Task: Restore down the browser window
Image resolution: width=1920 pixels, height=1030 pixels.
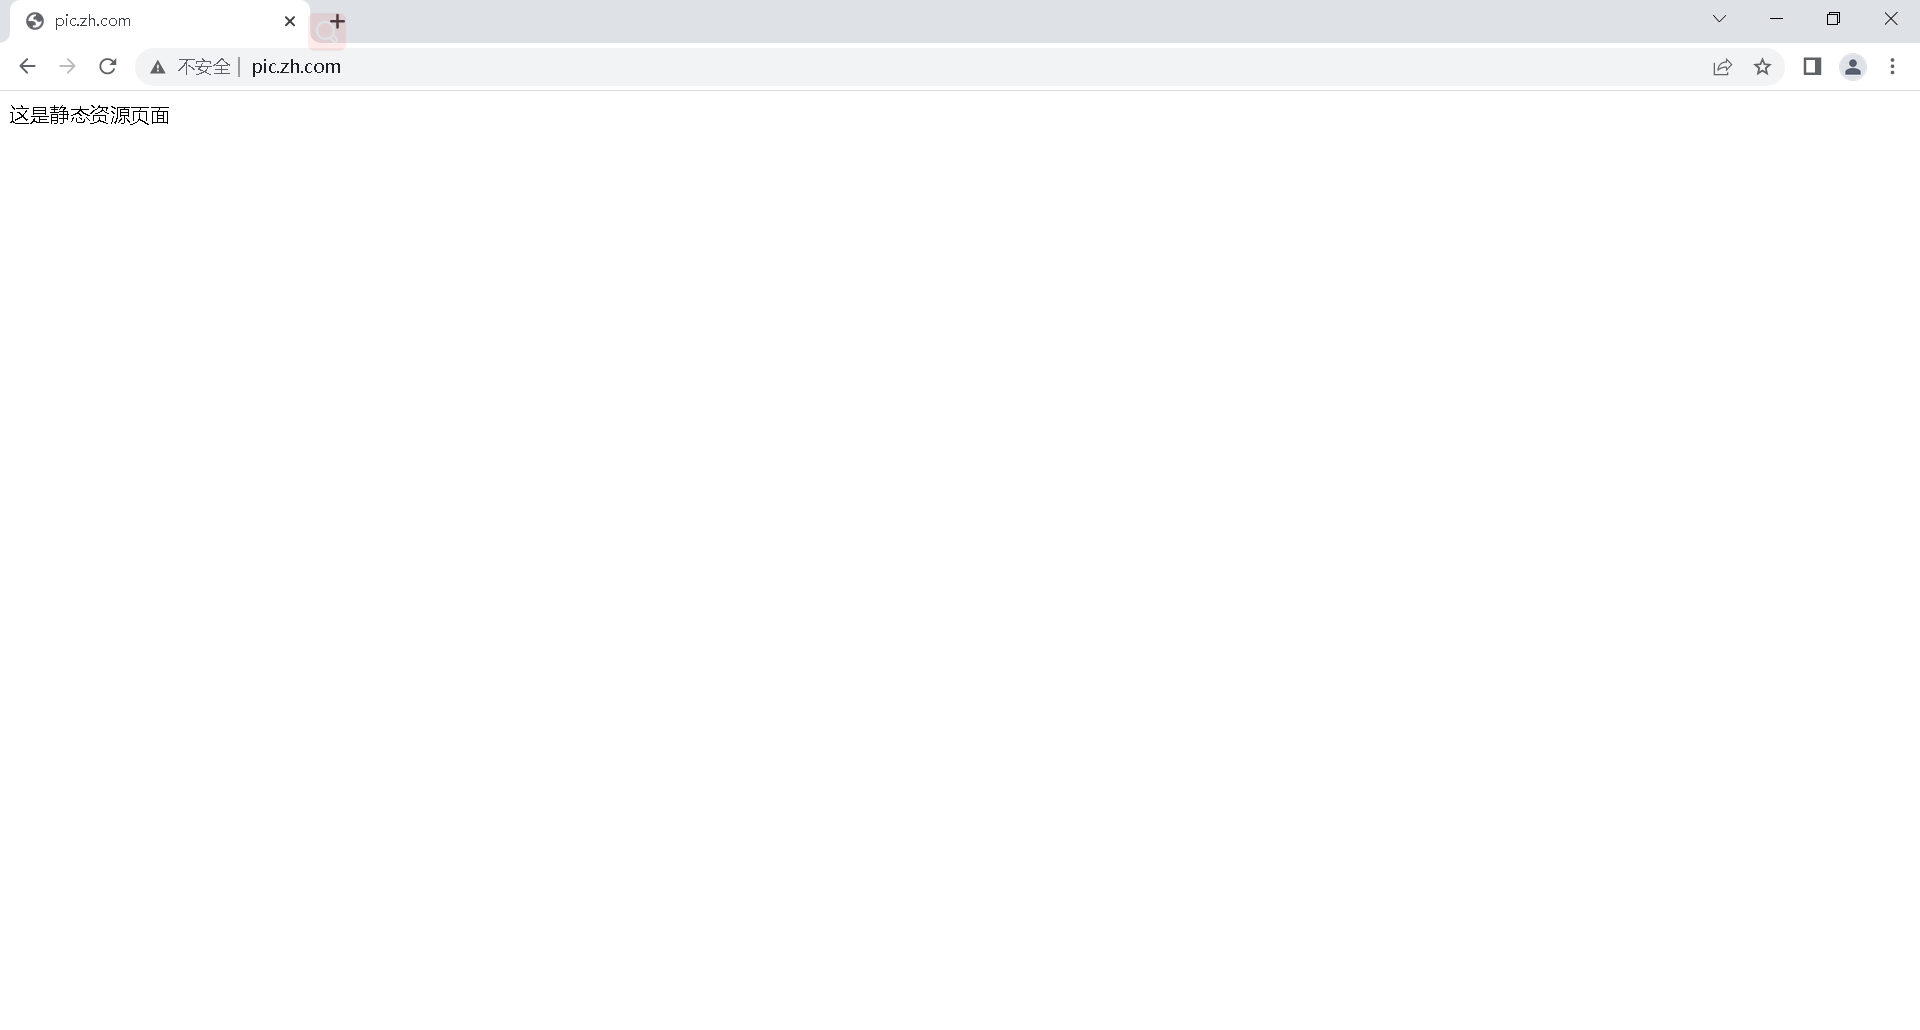Action: point(1834,19)
